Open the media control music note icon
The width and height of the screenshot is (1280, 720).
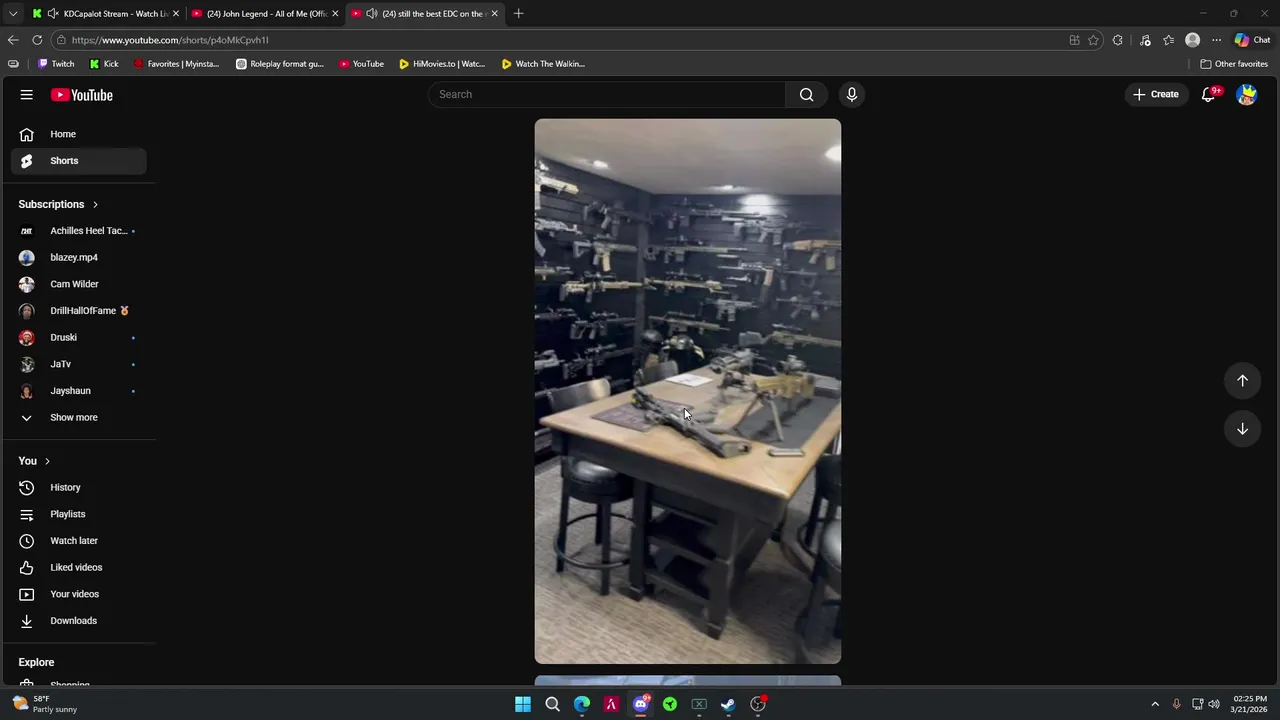(1145, 40)
